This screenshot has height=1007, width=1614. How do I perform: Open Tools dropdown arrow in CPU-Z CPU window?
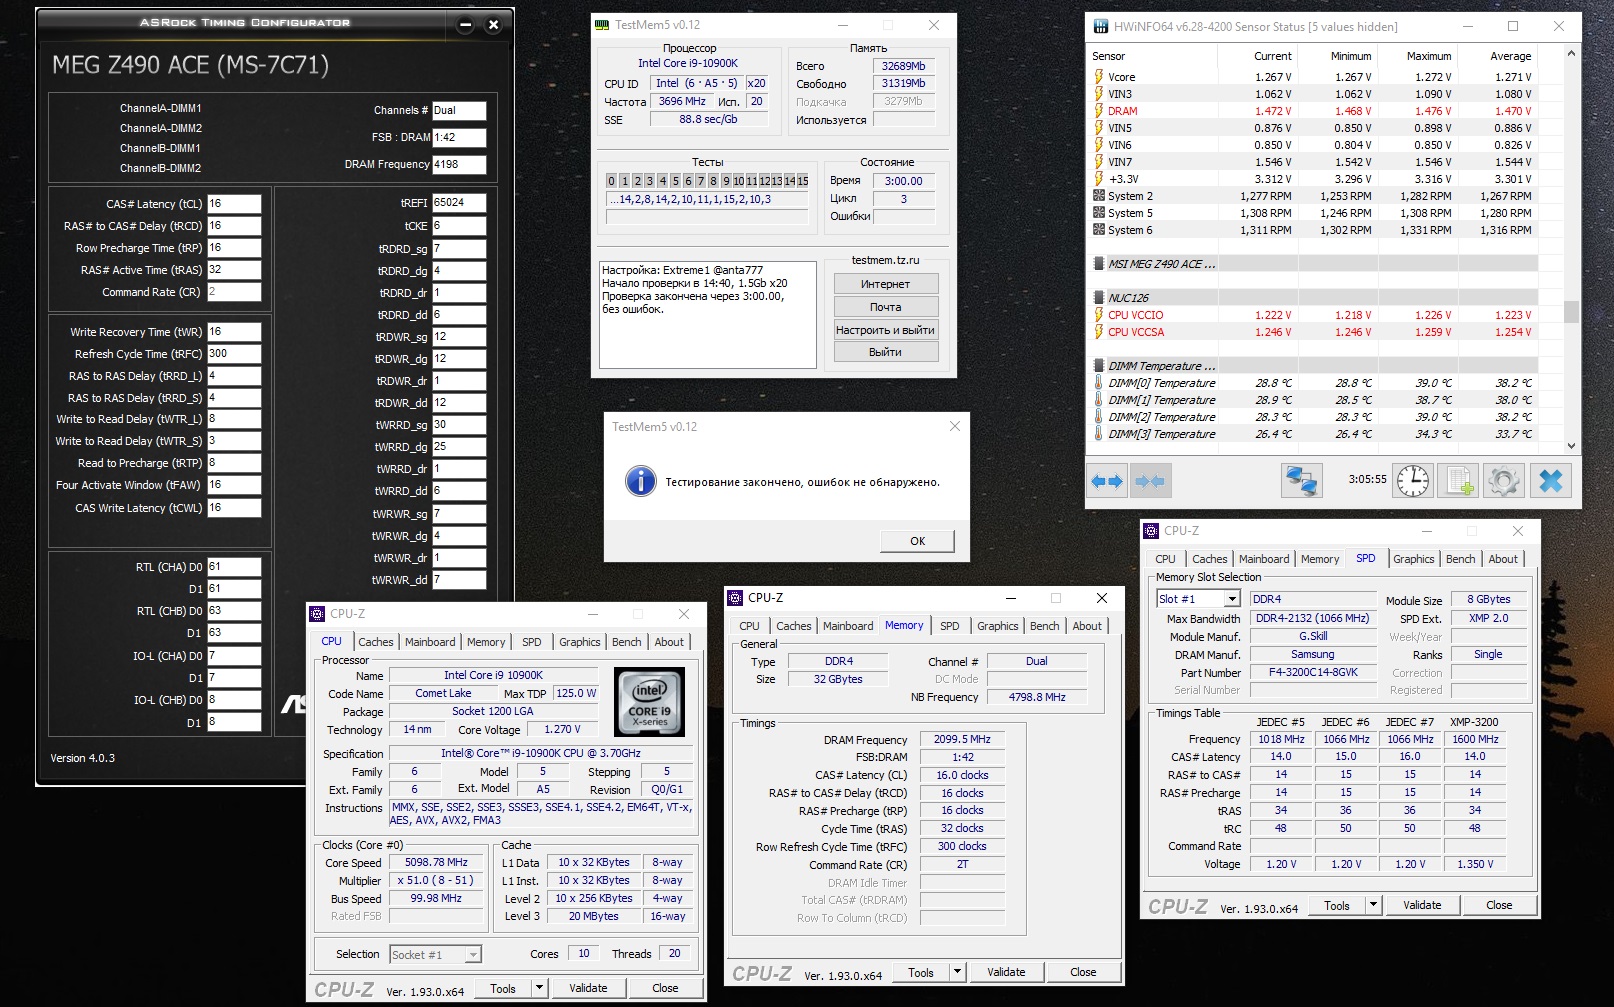coord(539,988)
